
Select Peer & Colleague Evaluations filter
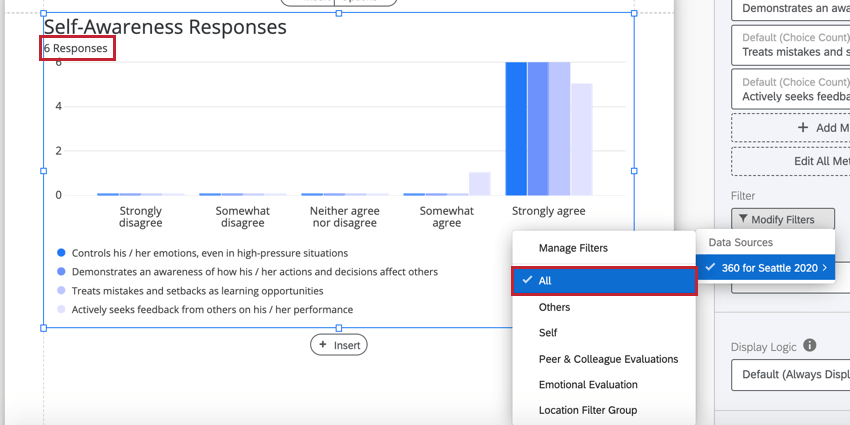click(x=608, y=359)
